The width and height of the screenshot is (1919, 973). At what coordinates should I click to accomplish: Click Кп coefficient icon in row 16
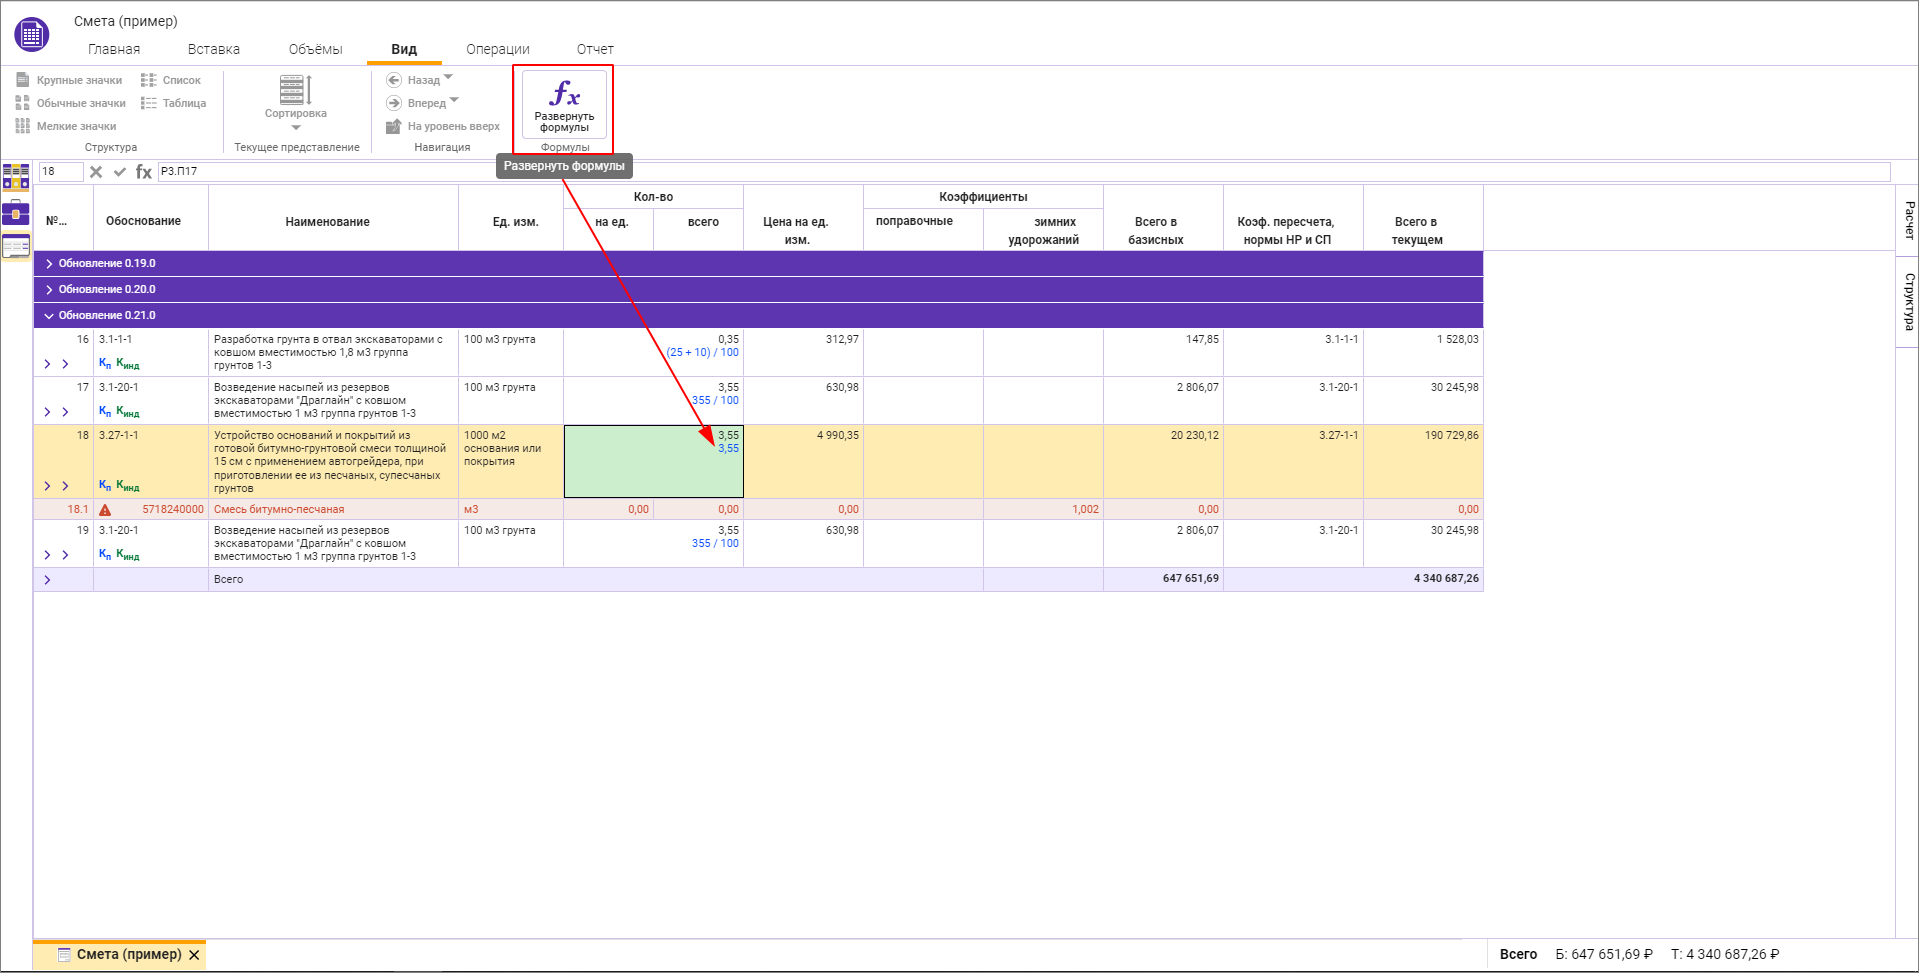(105, 363)
